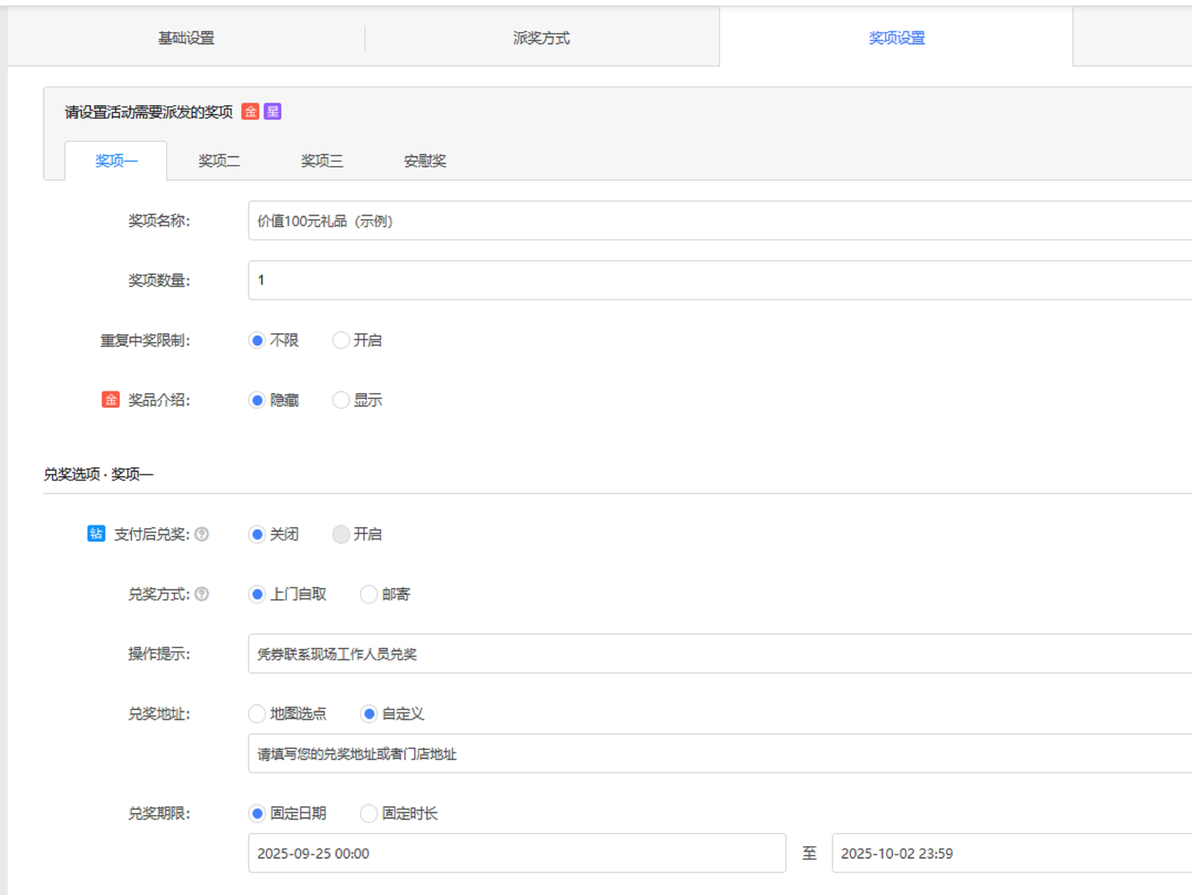Click the 兑奖选项 · 奖项一 section heading
This screenshot has width=1192, height=895.
click(x=98, y=474)
